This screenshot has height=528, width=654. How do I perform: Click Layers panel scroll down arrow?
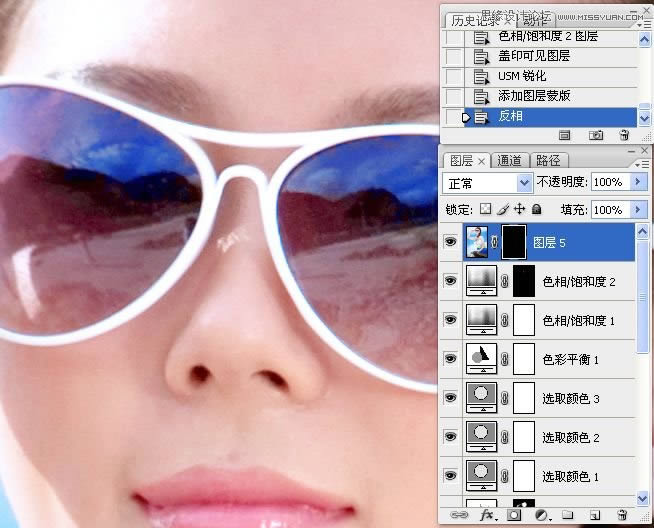coord(642,498)
